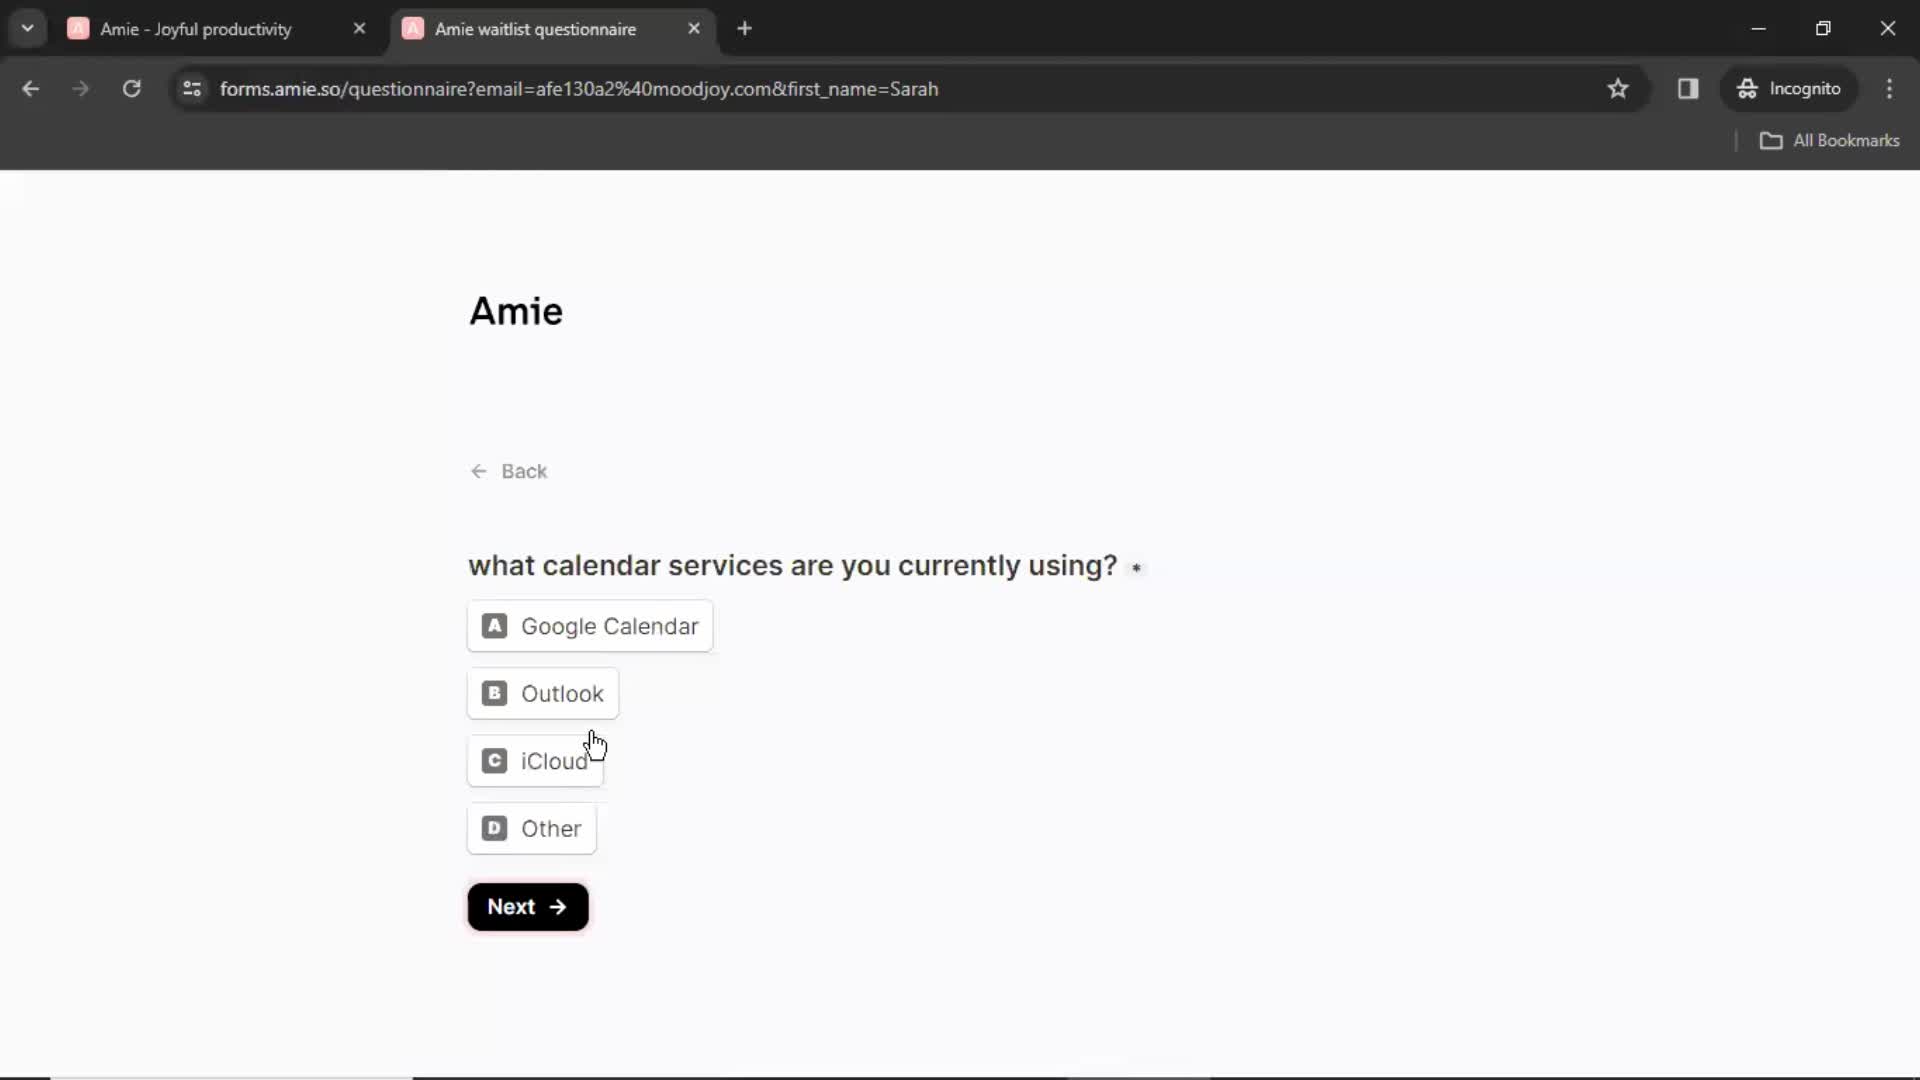This screenshot has width=1920, height=1080.
Task: Click the browser address bar URL
Action: [578, 88]
